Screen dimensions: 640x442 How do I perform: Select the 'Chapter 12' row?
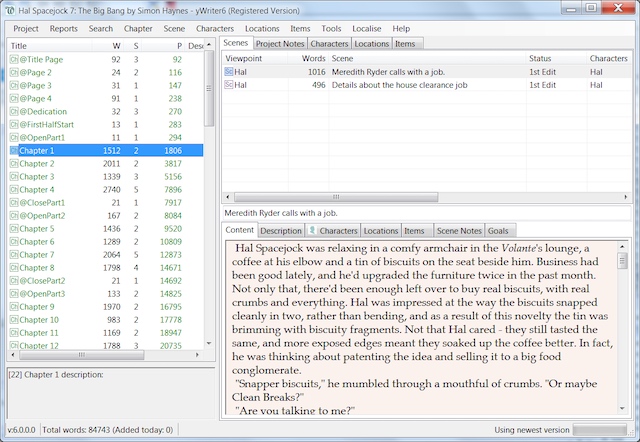[105, 346]
